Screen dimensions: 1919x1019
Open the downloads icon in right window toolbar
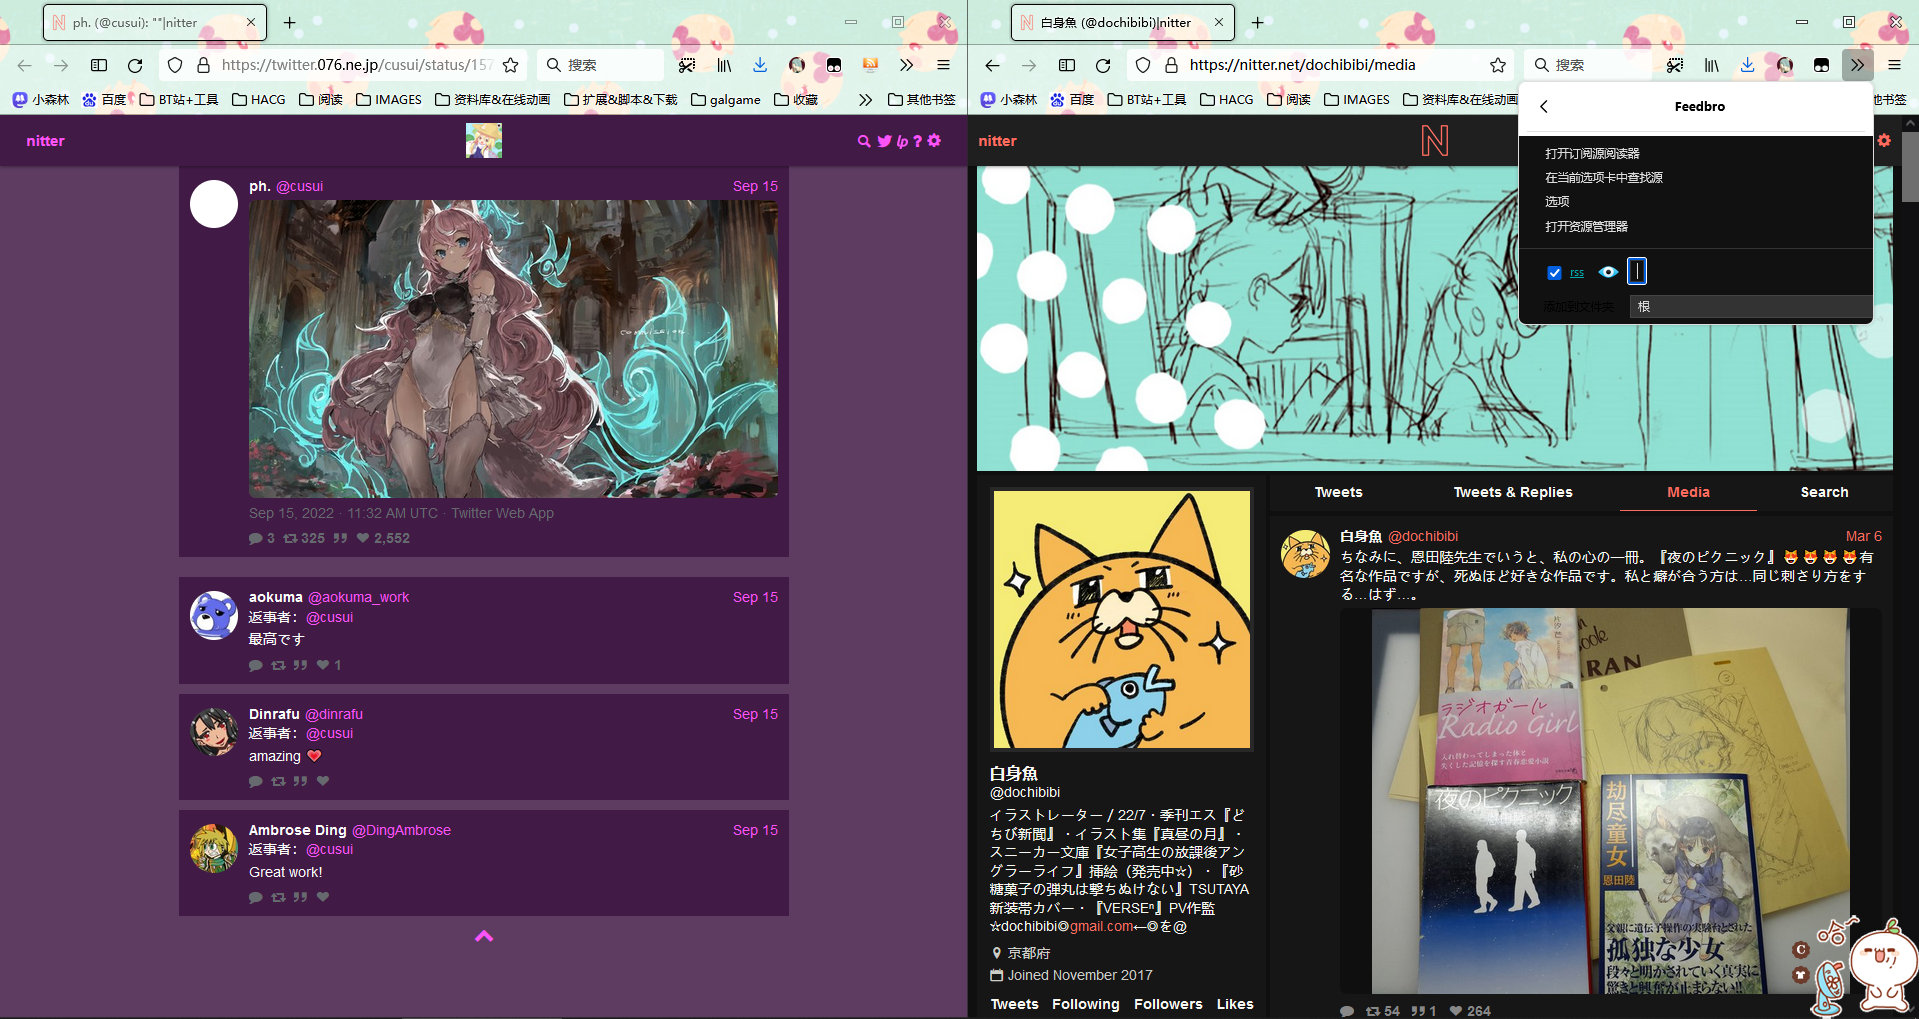tap(1747, 65)
